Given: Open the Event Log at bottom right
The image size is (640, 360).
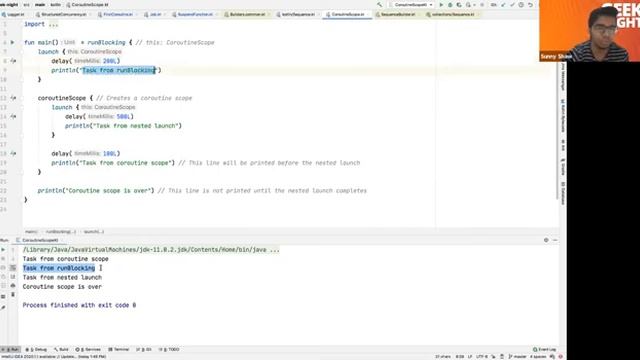Looking at the screenshot, I should tap(545, 349).
